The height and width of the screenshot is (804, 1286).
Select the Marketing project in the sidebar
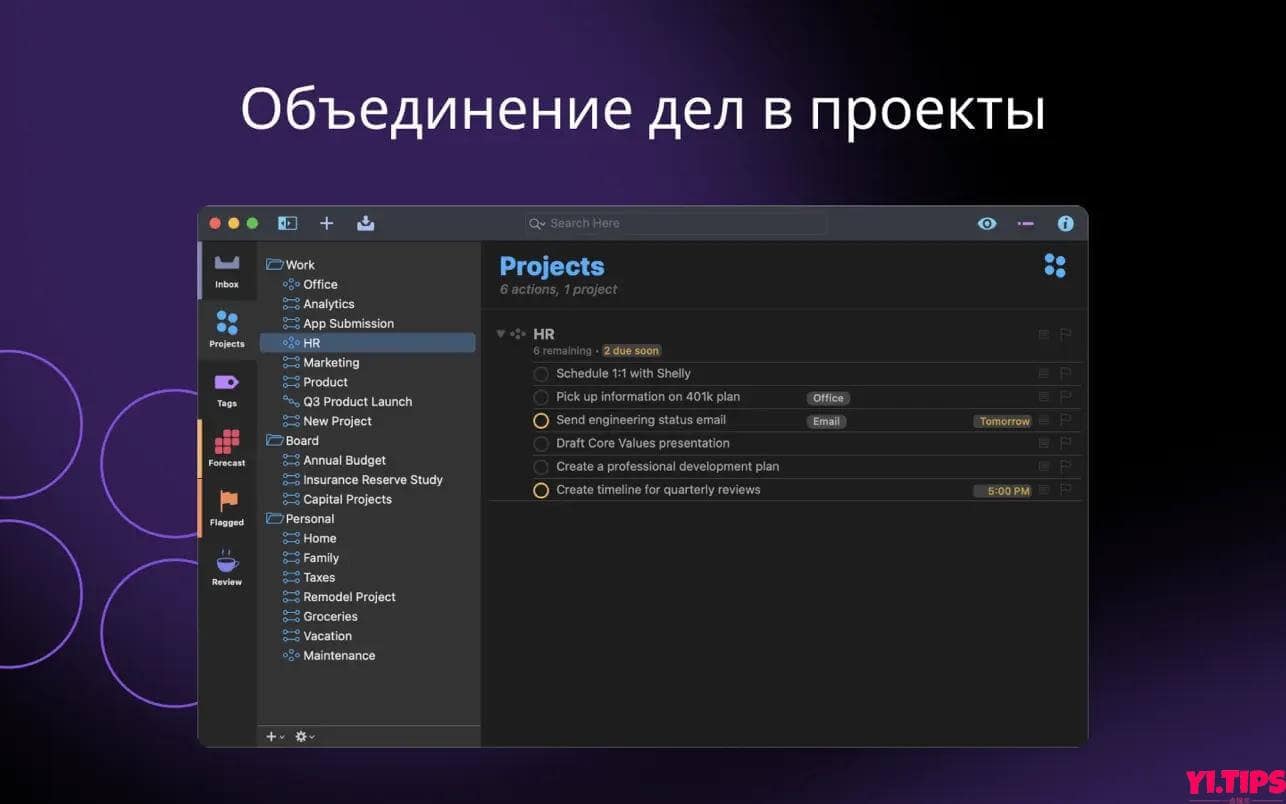(331, 362)
